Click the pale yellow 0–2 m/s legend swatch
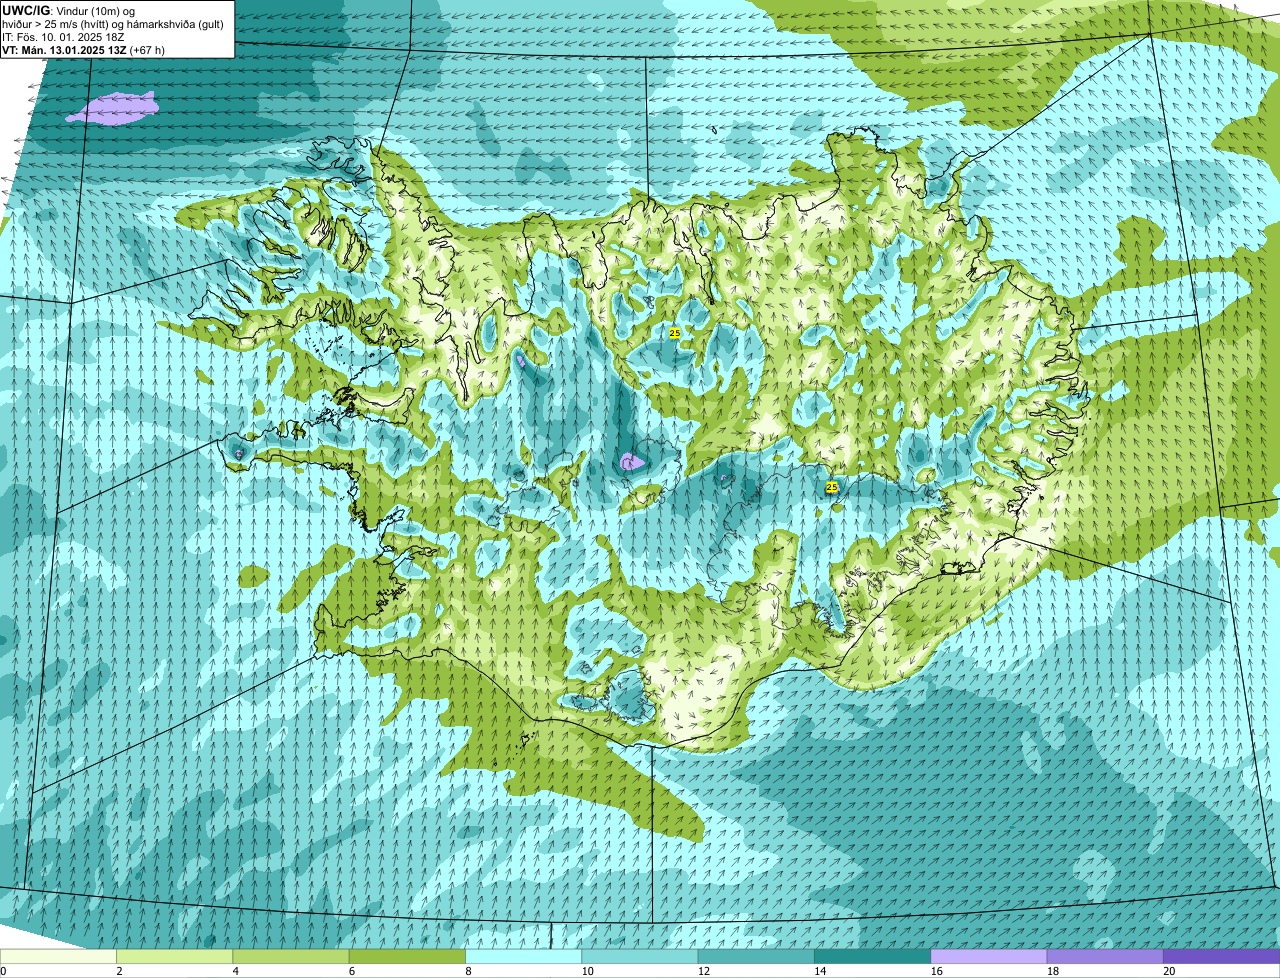Viewport: 1280px width, 978px height. tap(58, 957)
